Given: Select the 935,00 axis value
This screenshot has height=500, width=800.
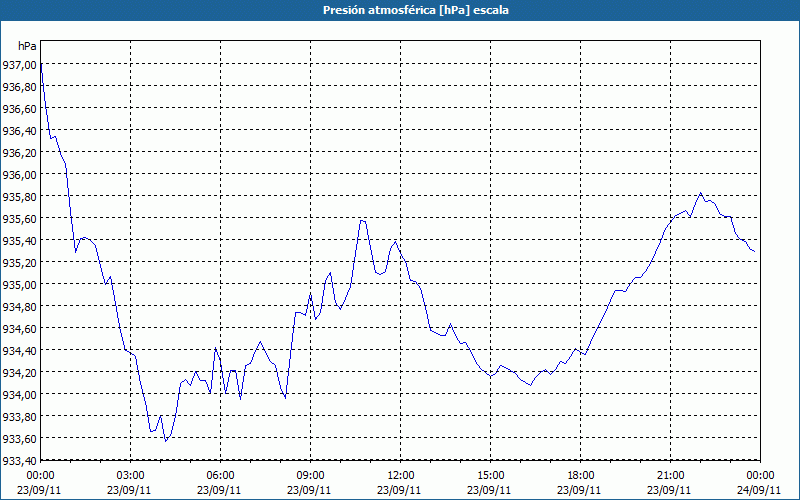Looking at the screenshot, I should [x=20, y=284].
